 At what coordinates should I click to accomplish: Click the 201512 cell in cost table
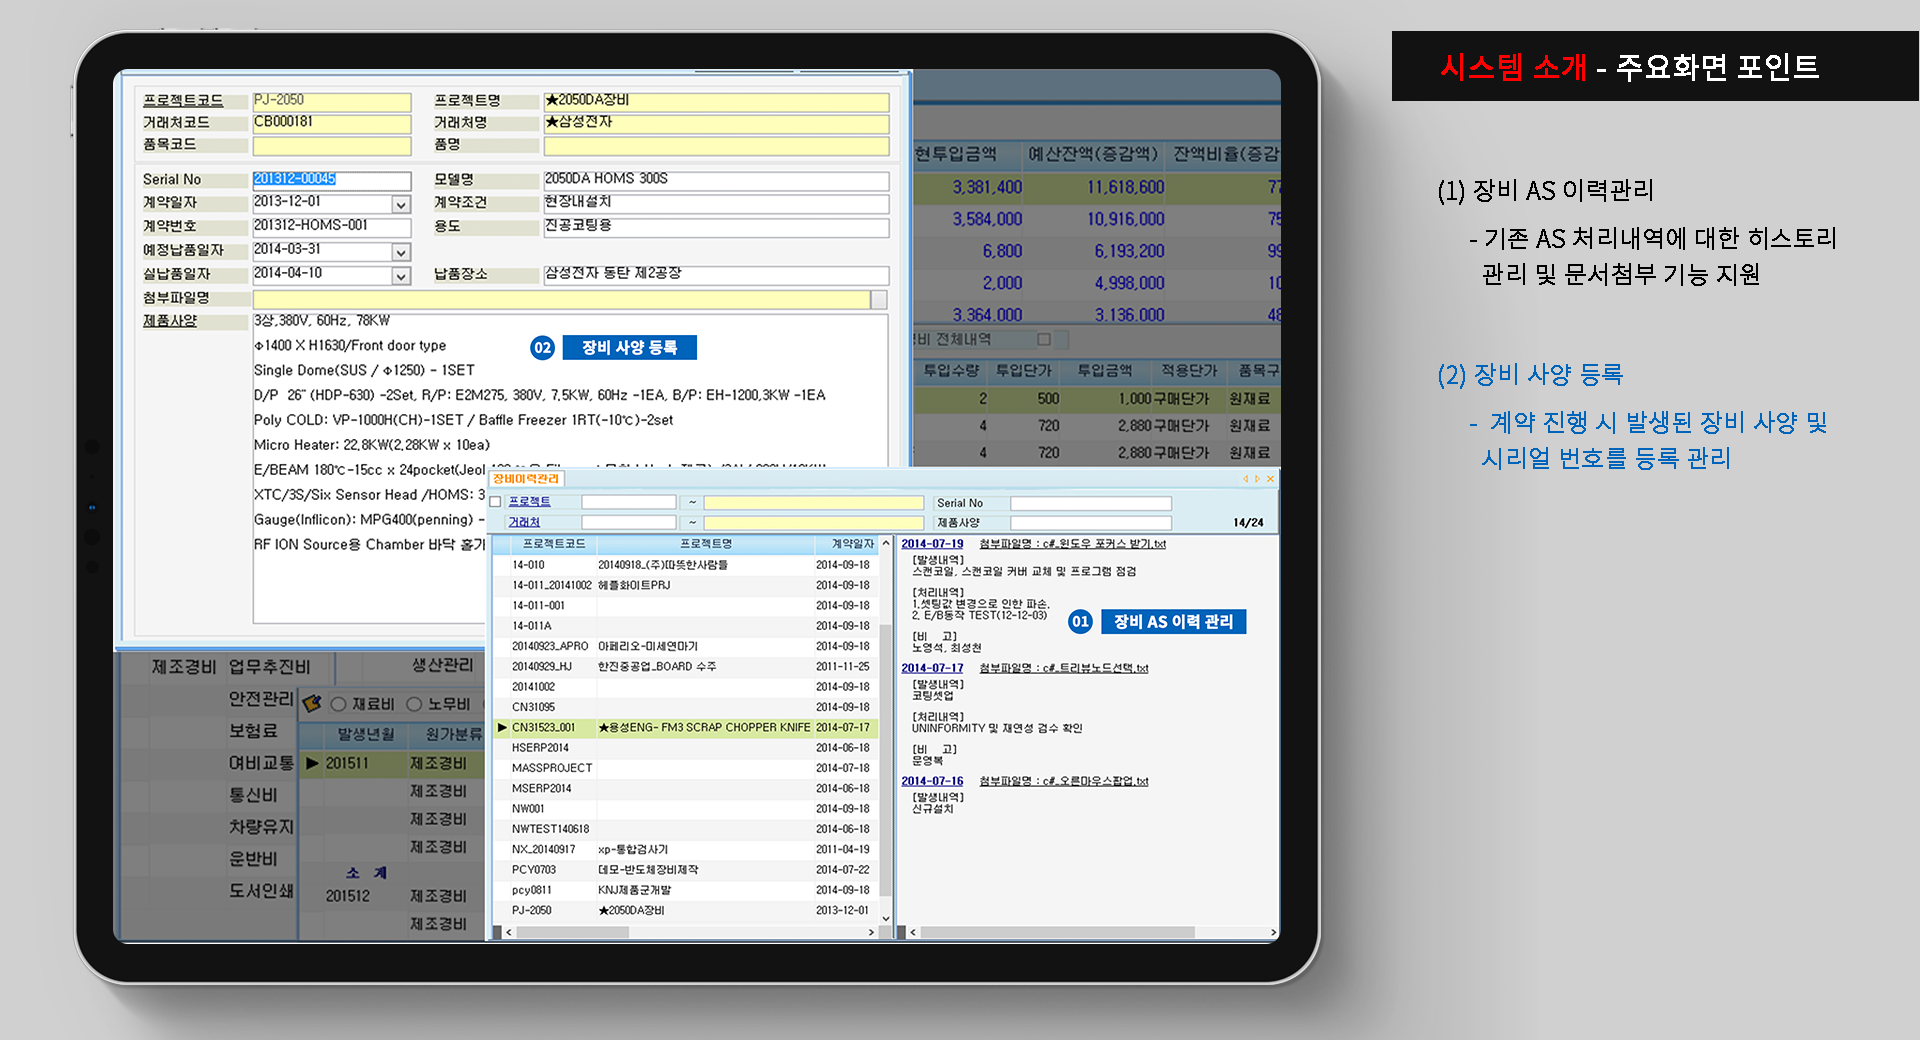pyautogui.click(x=348, y=896)
